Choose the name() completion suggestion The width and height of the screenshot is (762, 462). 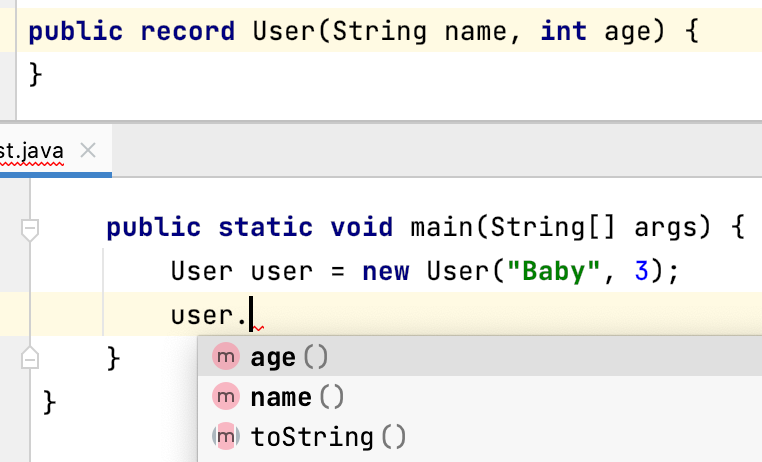point(298,397)
